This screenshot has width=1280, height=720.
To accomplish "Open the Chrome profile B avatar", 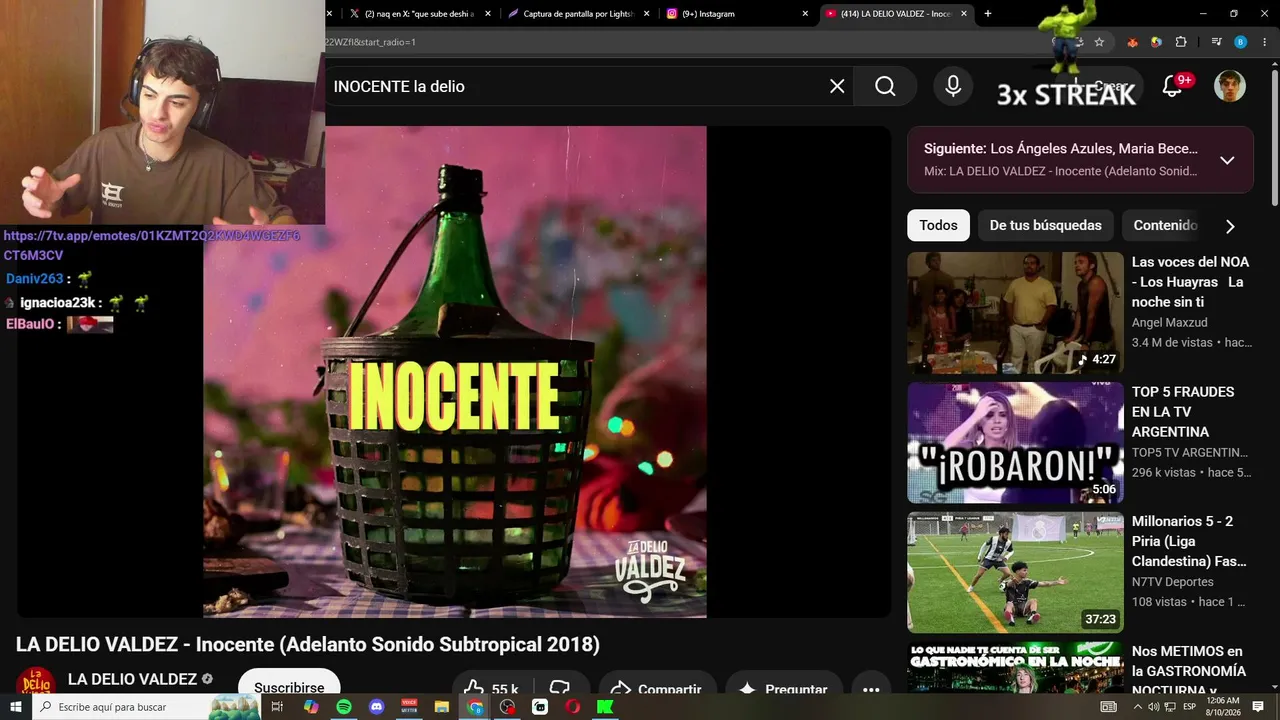I will [x=1240, y=42].
